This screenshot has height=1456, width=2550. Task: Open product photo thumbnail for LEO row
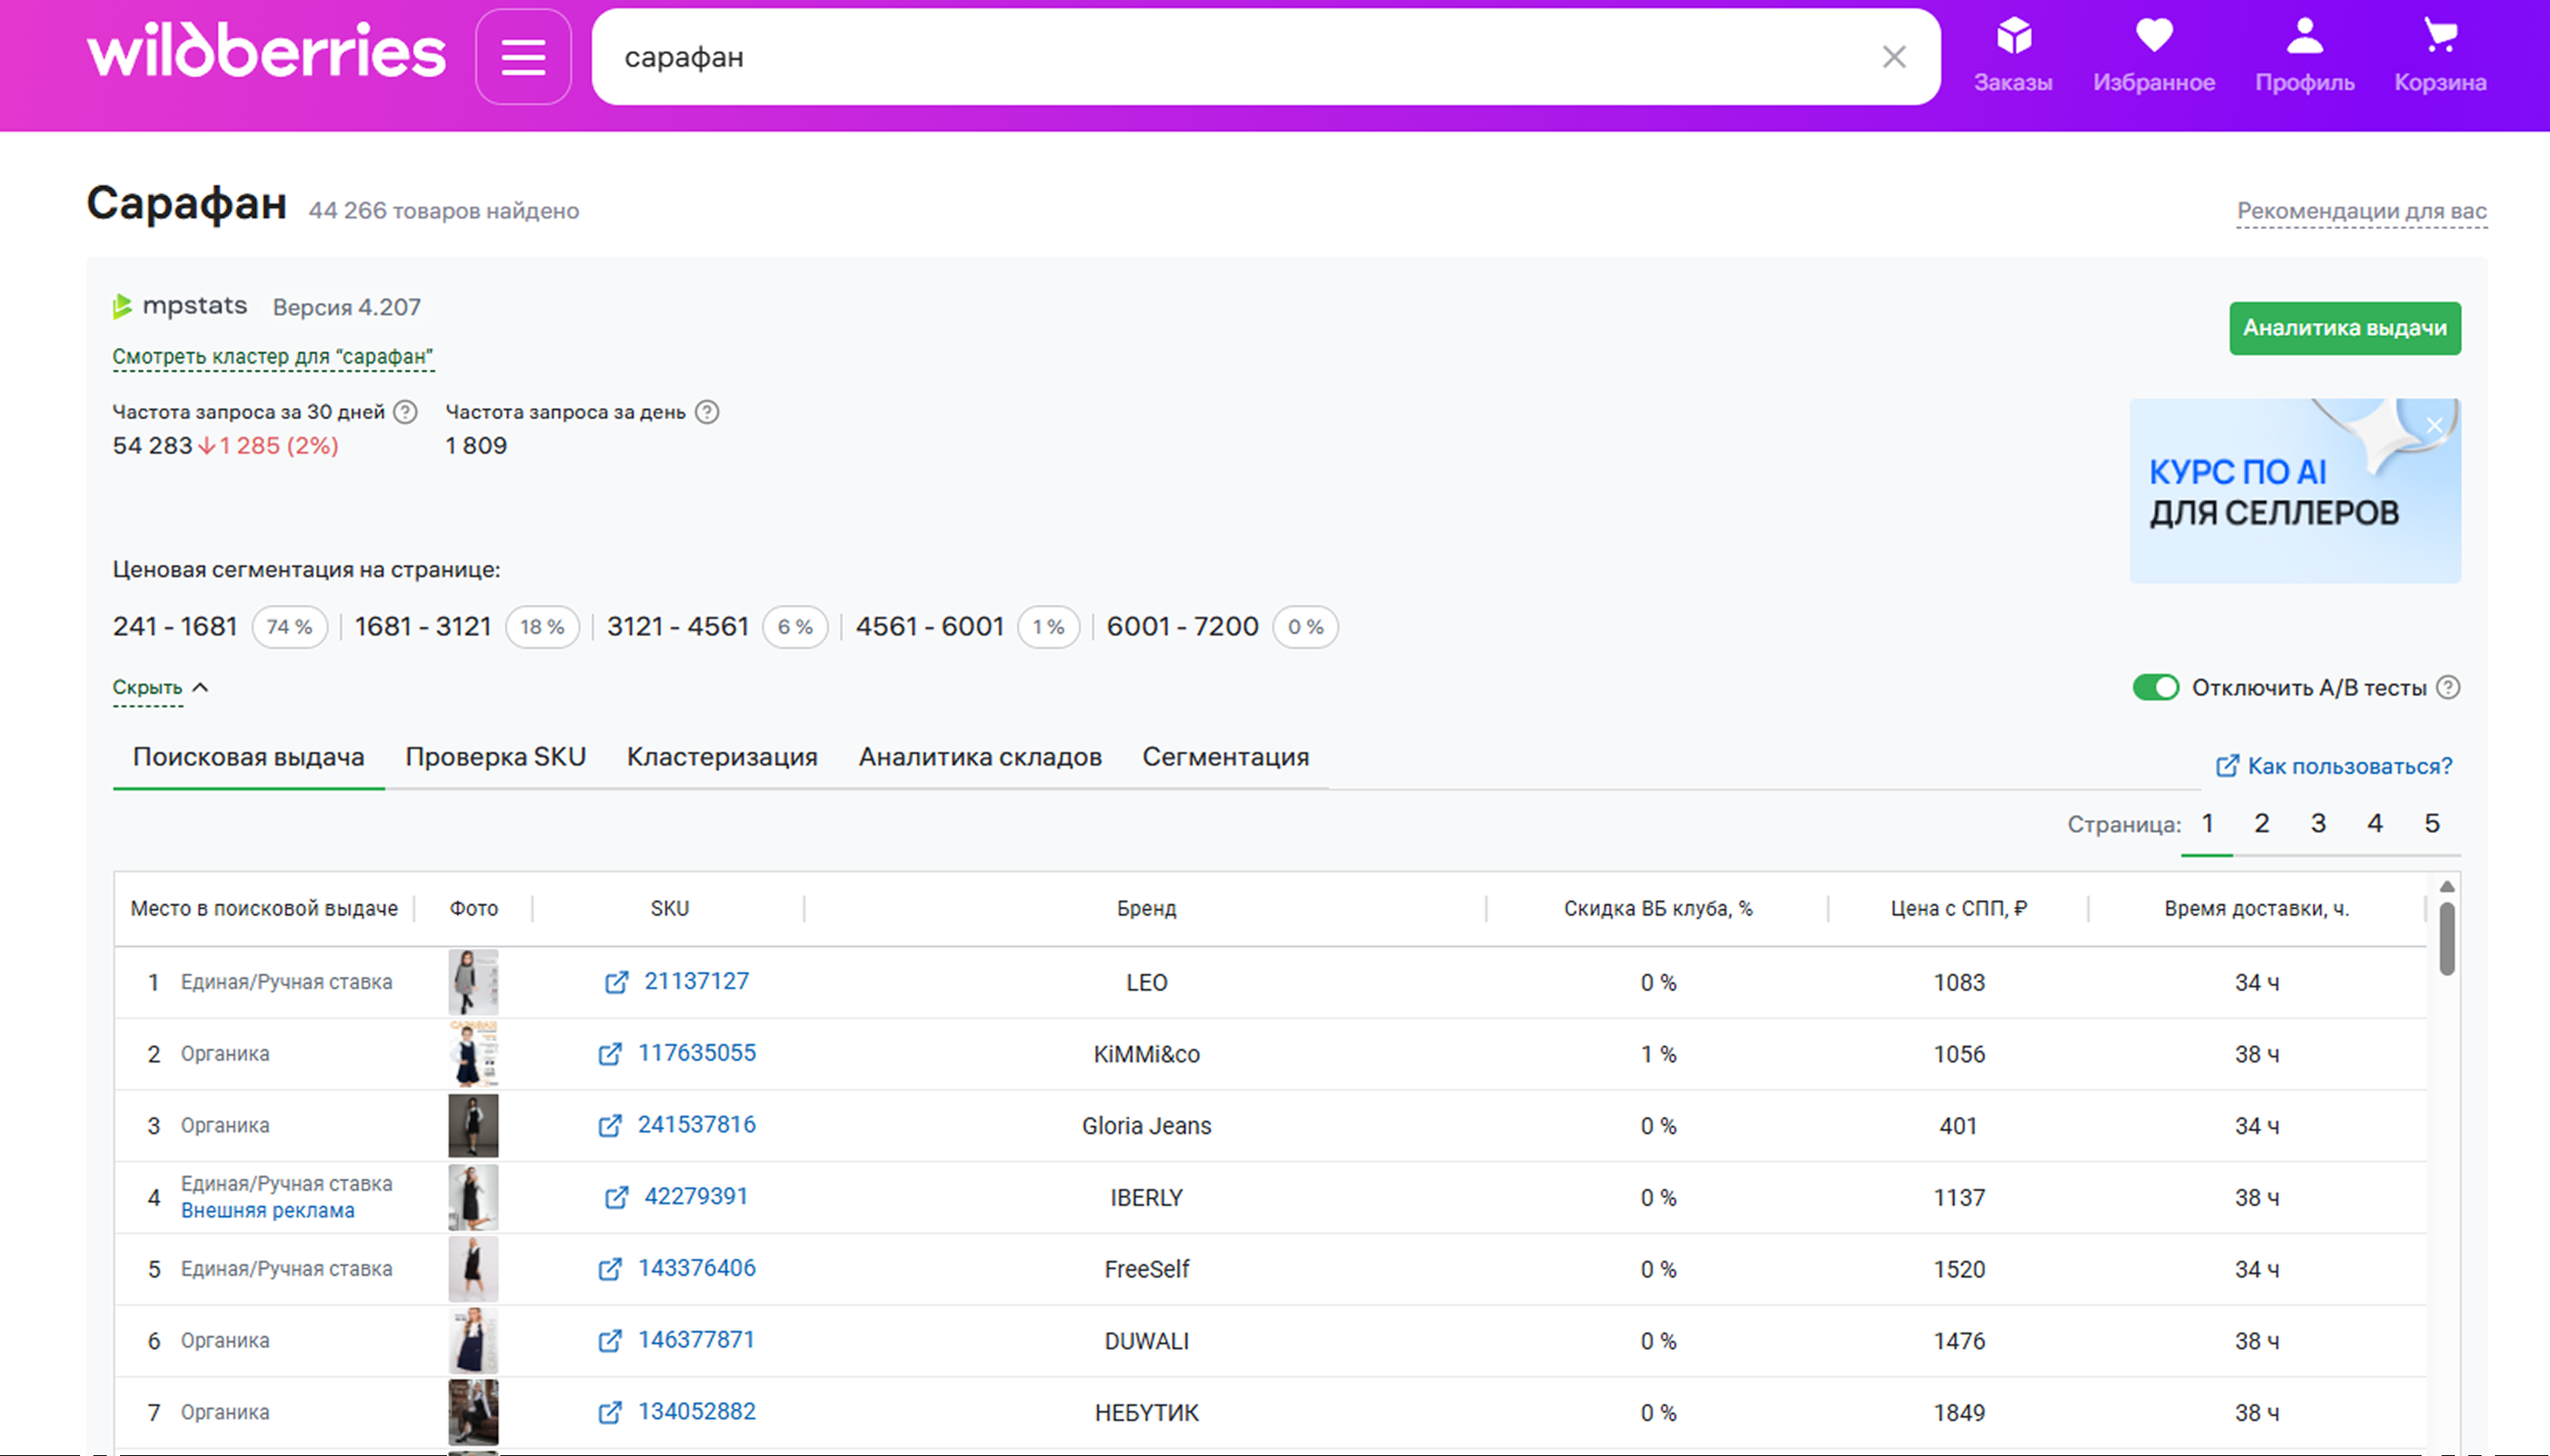coord(473,982)
